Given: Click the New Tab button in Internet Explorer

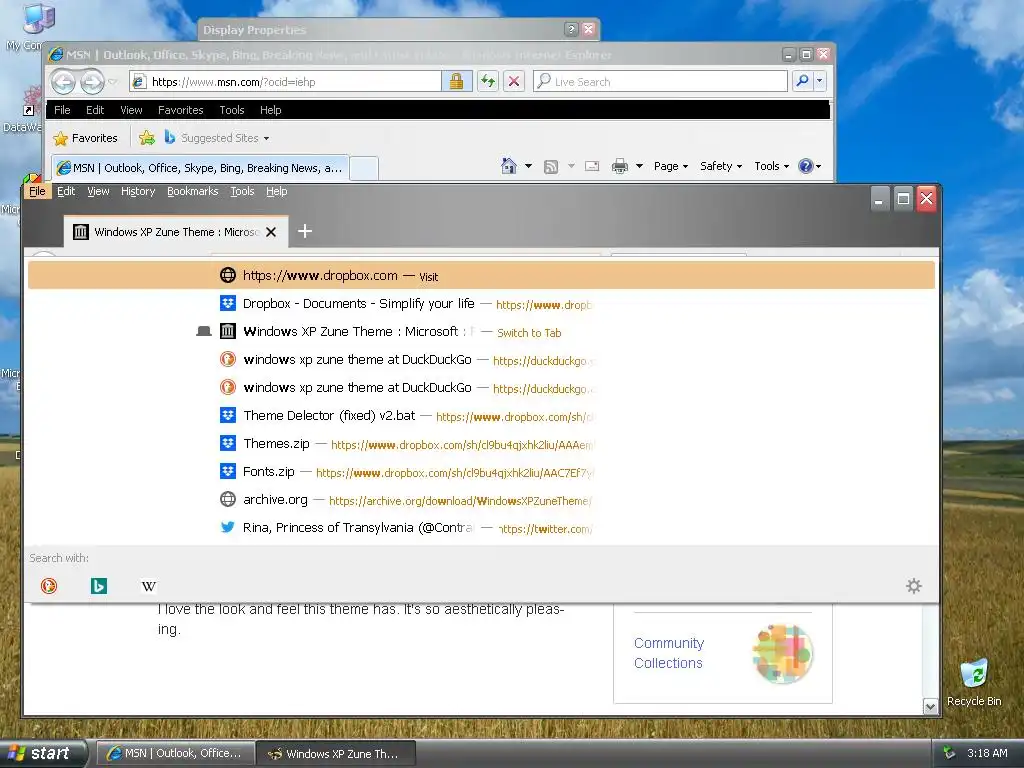Looking at the screenshot, I should (364, 168).
